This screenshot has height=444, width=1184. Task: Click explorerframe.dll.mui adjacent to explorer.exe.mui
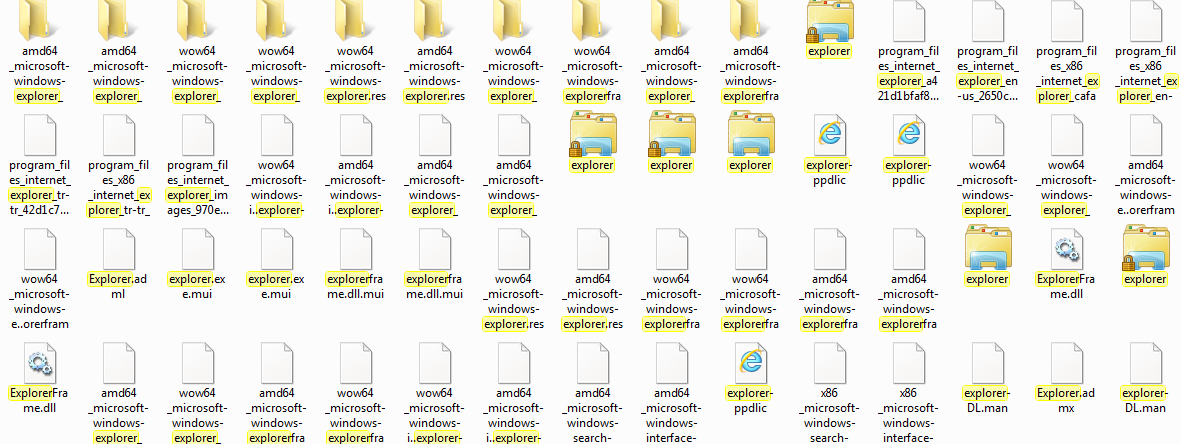tap(356, 248)
